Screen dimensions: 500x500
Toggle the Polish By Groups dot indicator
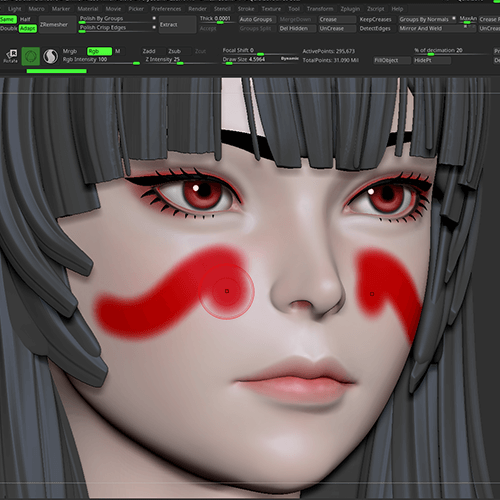pyautogui.click(x=154, y=18)
